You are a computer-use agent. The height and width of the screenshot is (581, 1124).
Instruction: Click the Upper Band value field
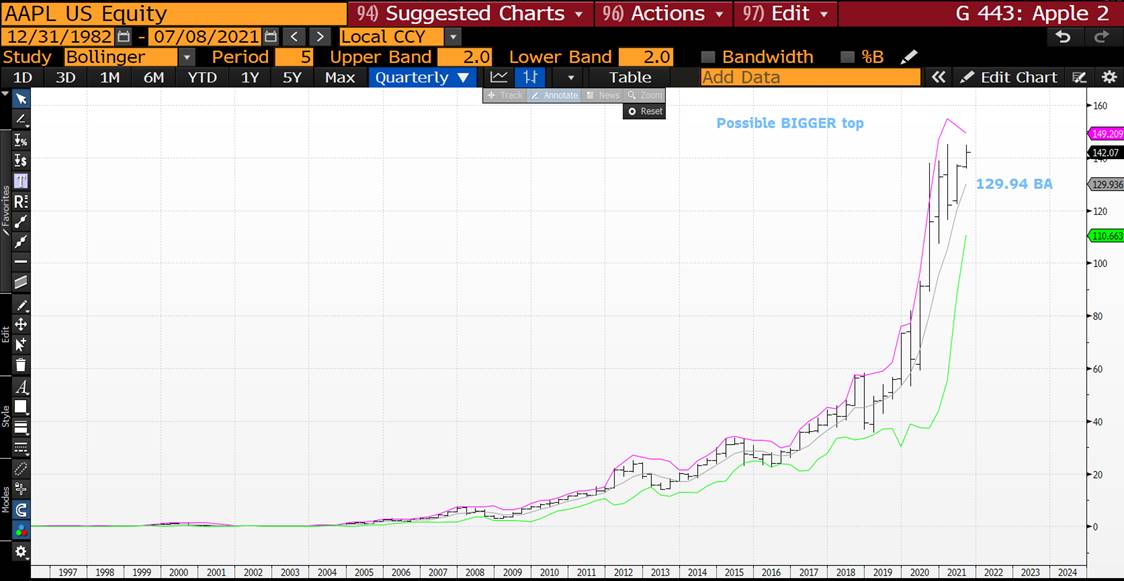[x=465, y=57]
